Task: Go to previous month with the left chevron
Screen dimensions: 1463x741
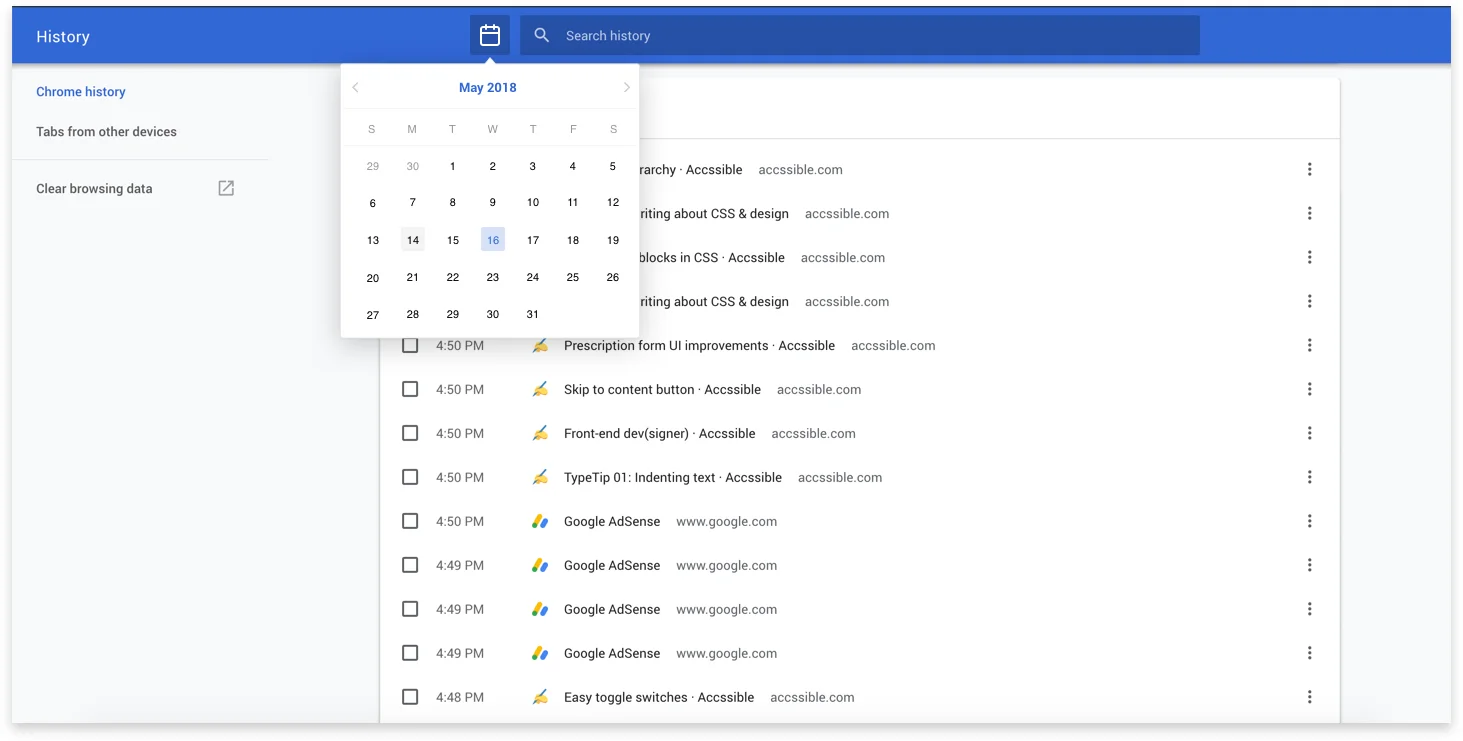Action: pyautogui.click(x=355, y=87)
